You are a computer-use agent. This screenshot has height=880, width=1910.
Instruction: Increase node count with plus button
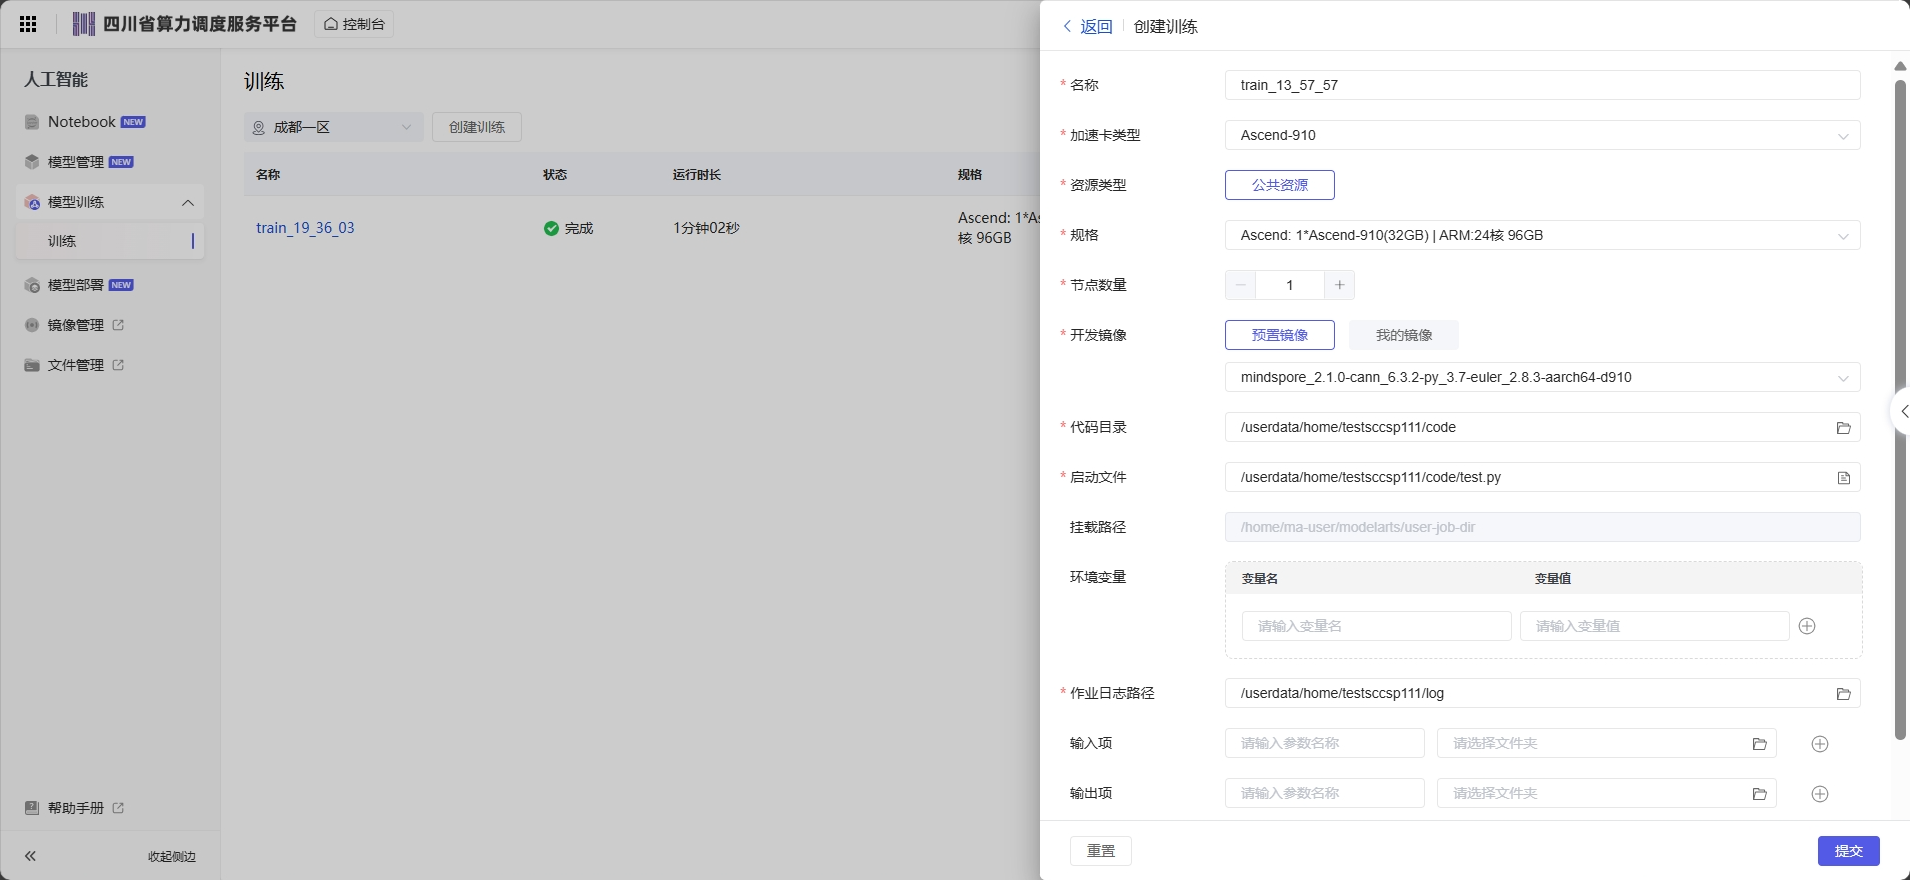pos(1340,285)
